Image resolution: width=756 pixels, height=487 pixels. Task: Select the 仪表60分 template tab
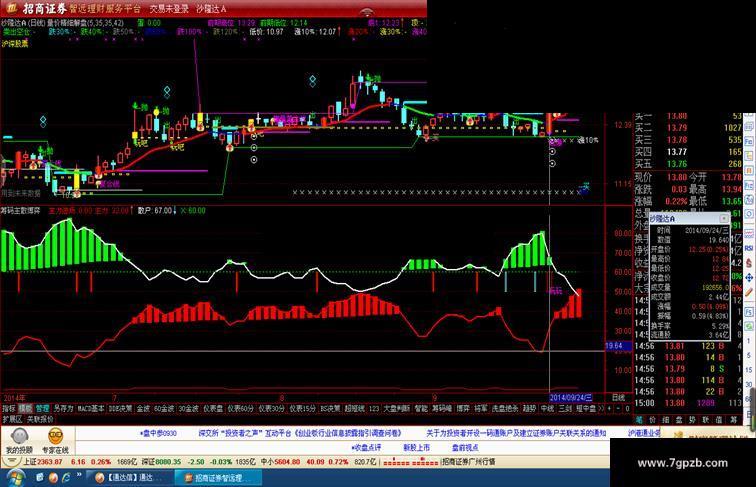(241, 408)
